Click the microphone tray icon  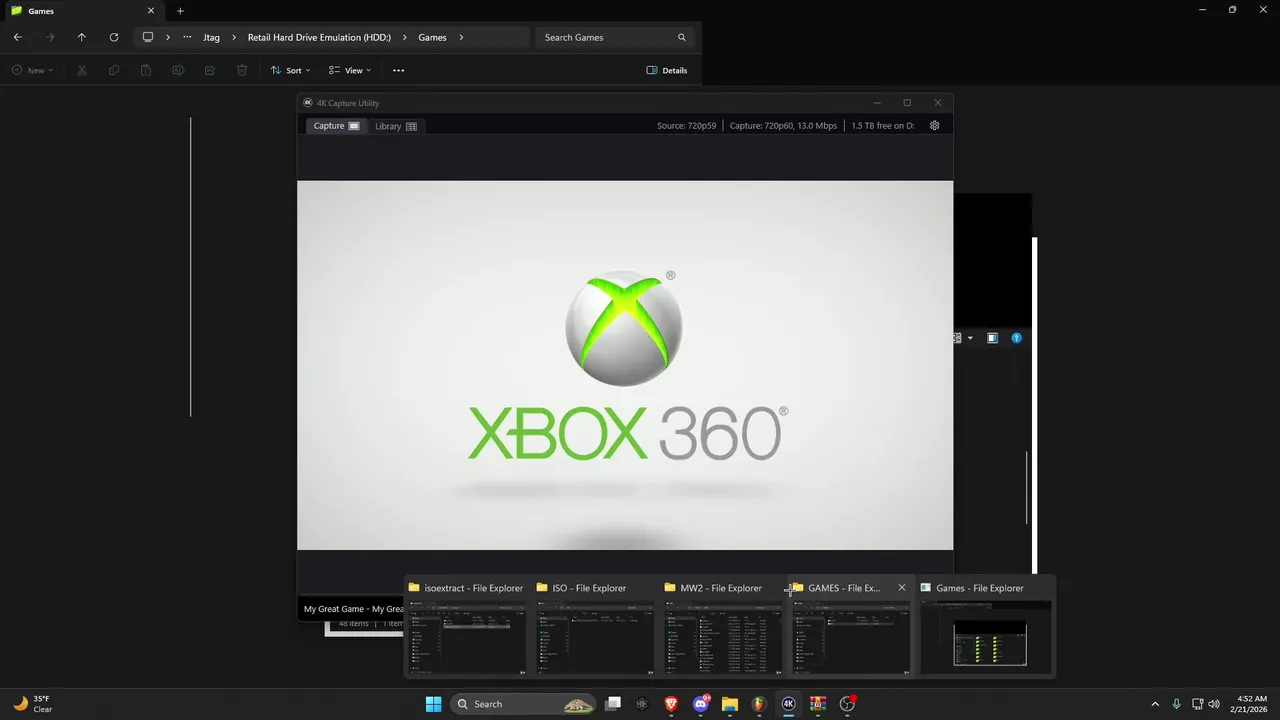(x=1177, y=704)
